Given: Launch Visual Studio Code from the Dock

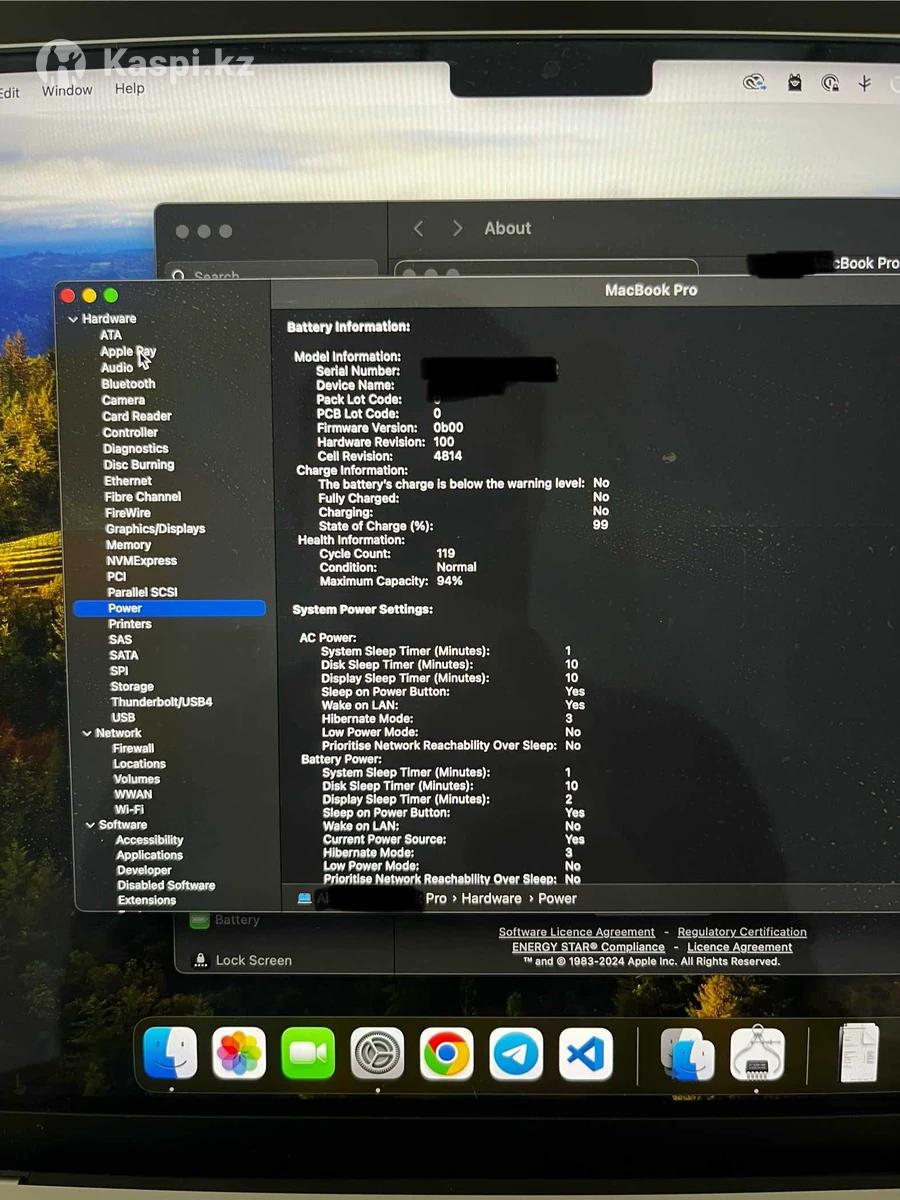Looking at the screenshot, I should (x=585, y=1054).
